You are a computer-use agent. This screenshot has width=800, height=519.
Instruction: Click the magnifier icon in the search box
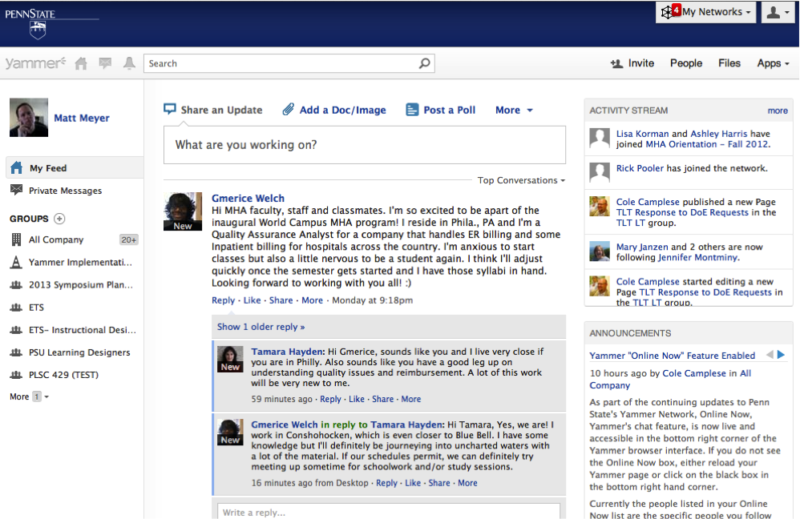coord(425,64)
